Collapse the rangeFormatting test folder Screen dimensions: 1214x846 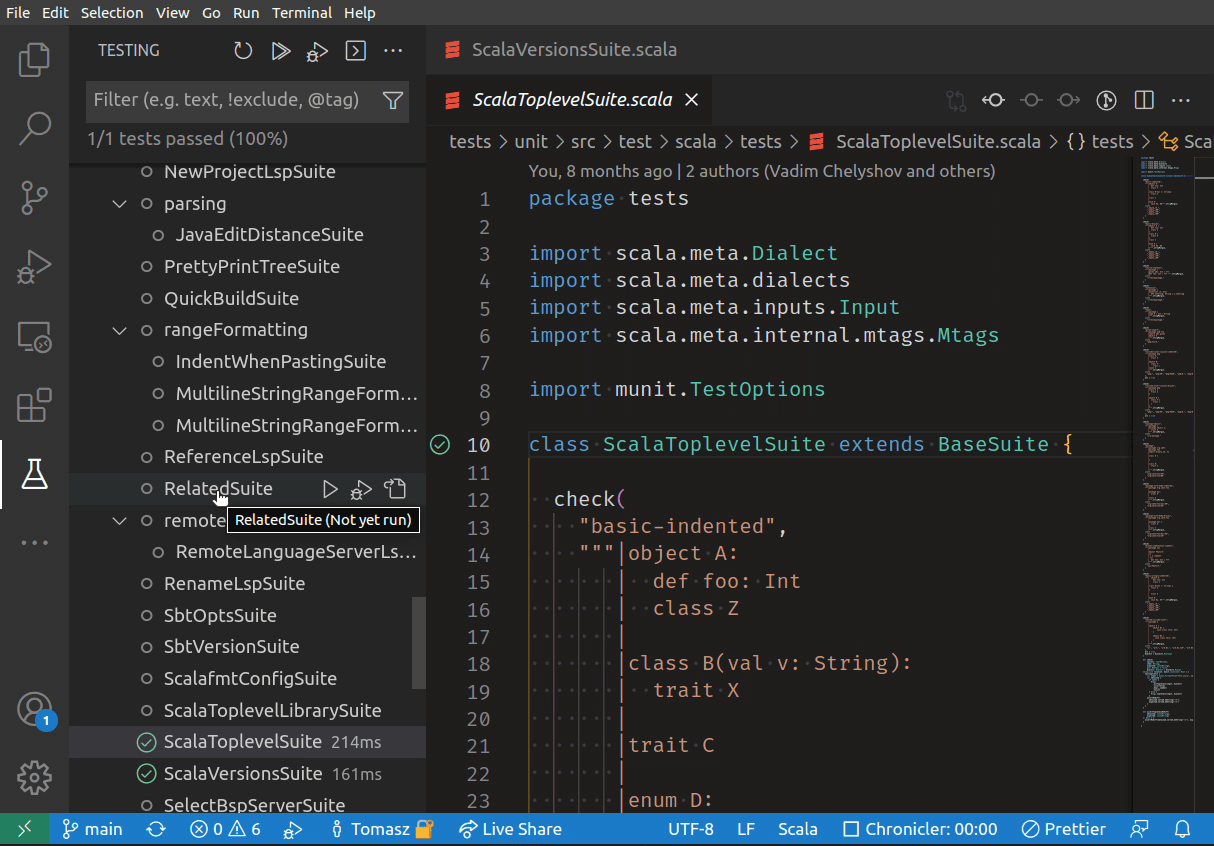tap(120, 330)
